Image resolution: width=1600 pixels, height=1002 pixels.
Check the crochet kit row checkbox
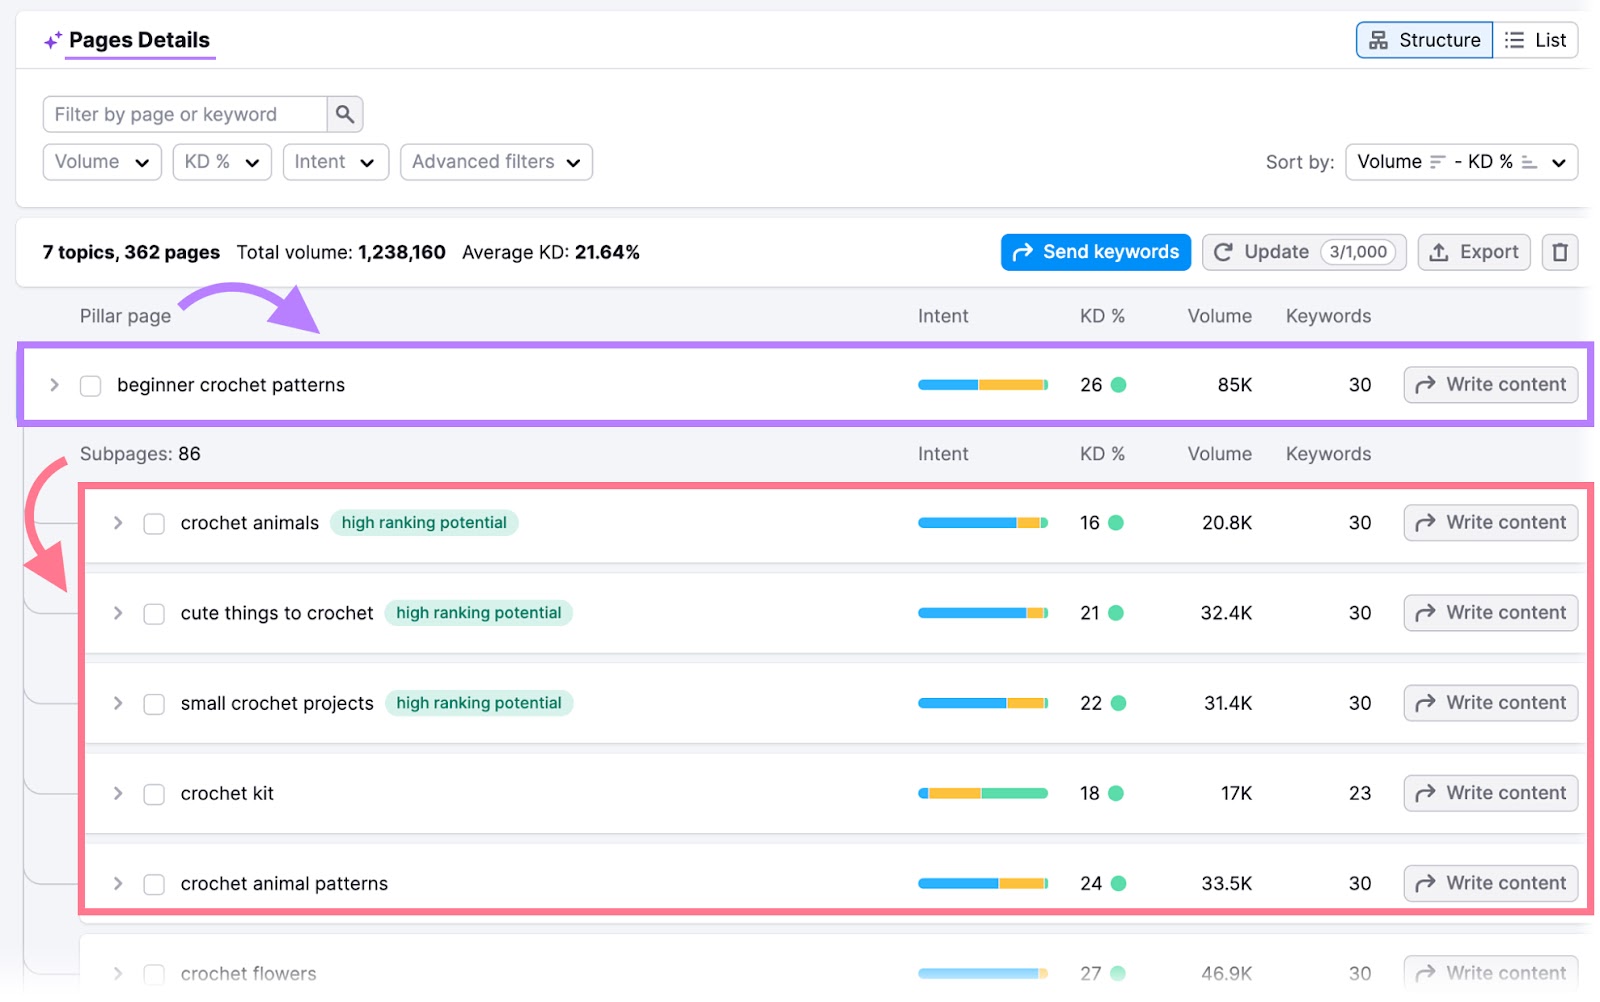[x=154, y=793]
